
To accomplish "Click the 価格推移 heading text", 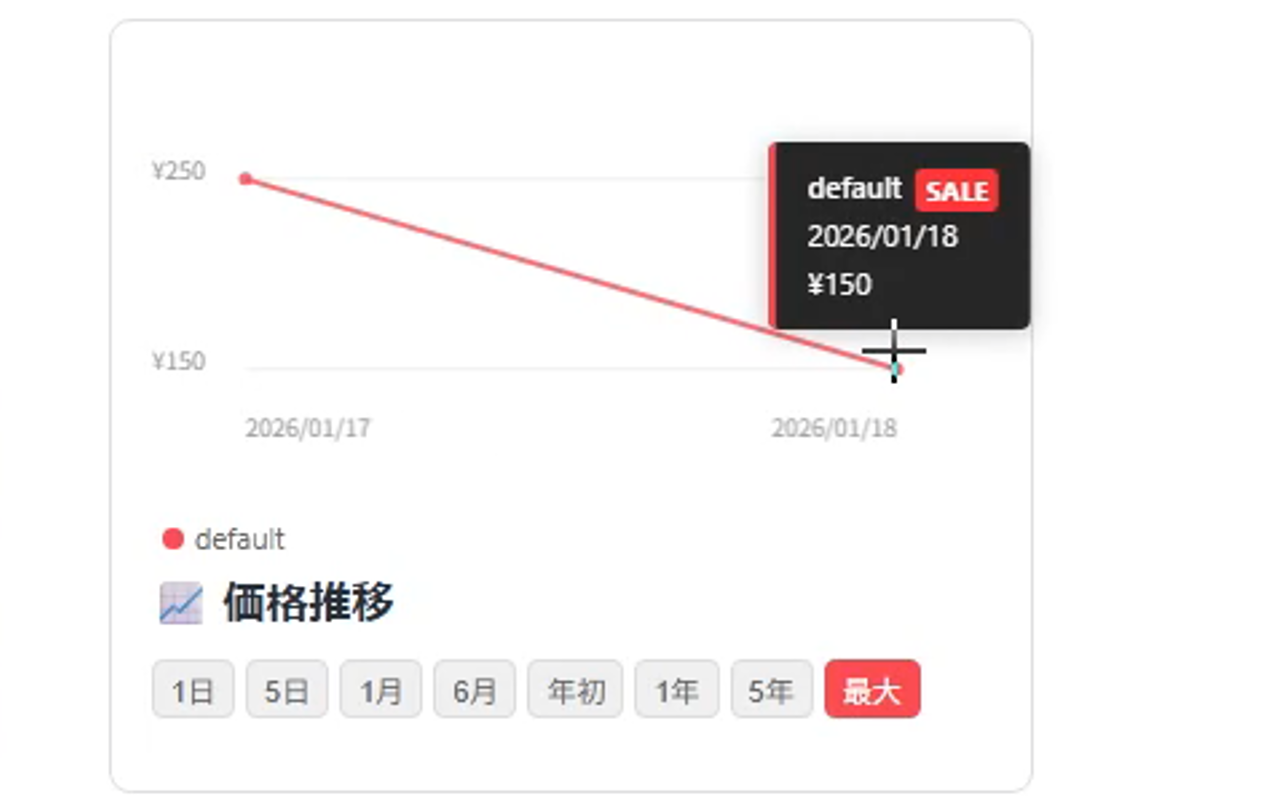I will point(309,603).
